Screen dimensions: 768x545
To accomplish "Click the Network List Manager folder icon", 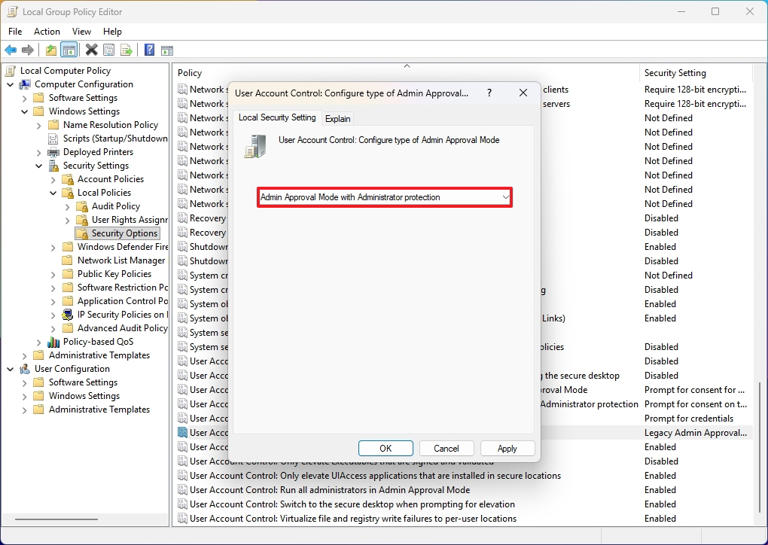I will (68, 261).
